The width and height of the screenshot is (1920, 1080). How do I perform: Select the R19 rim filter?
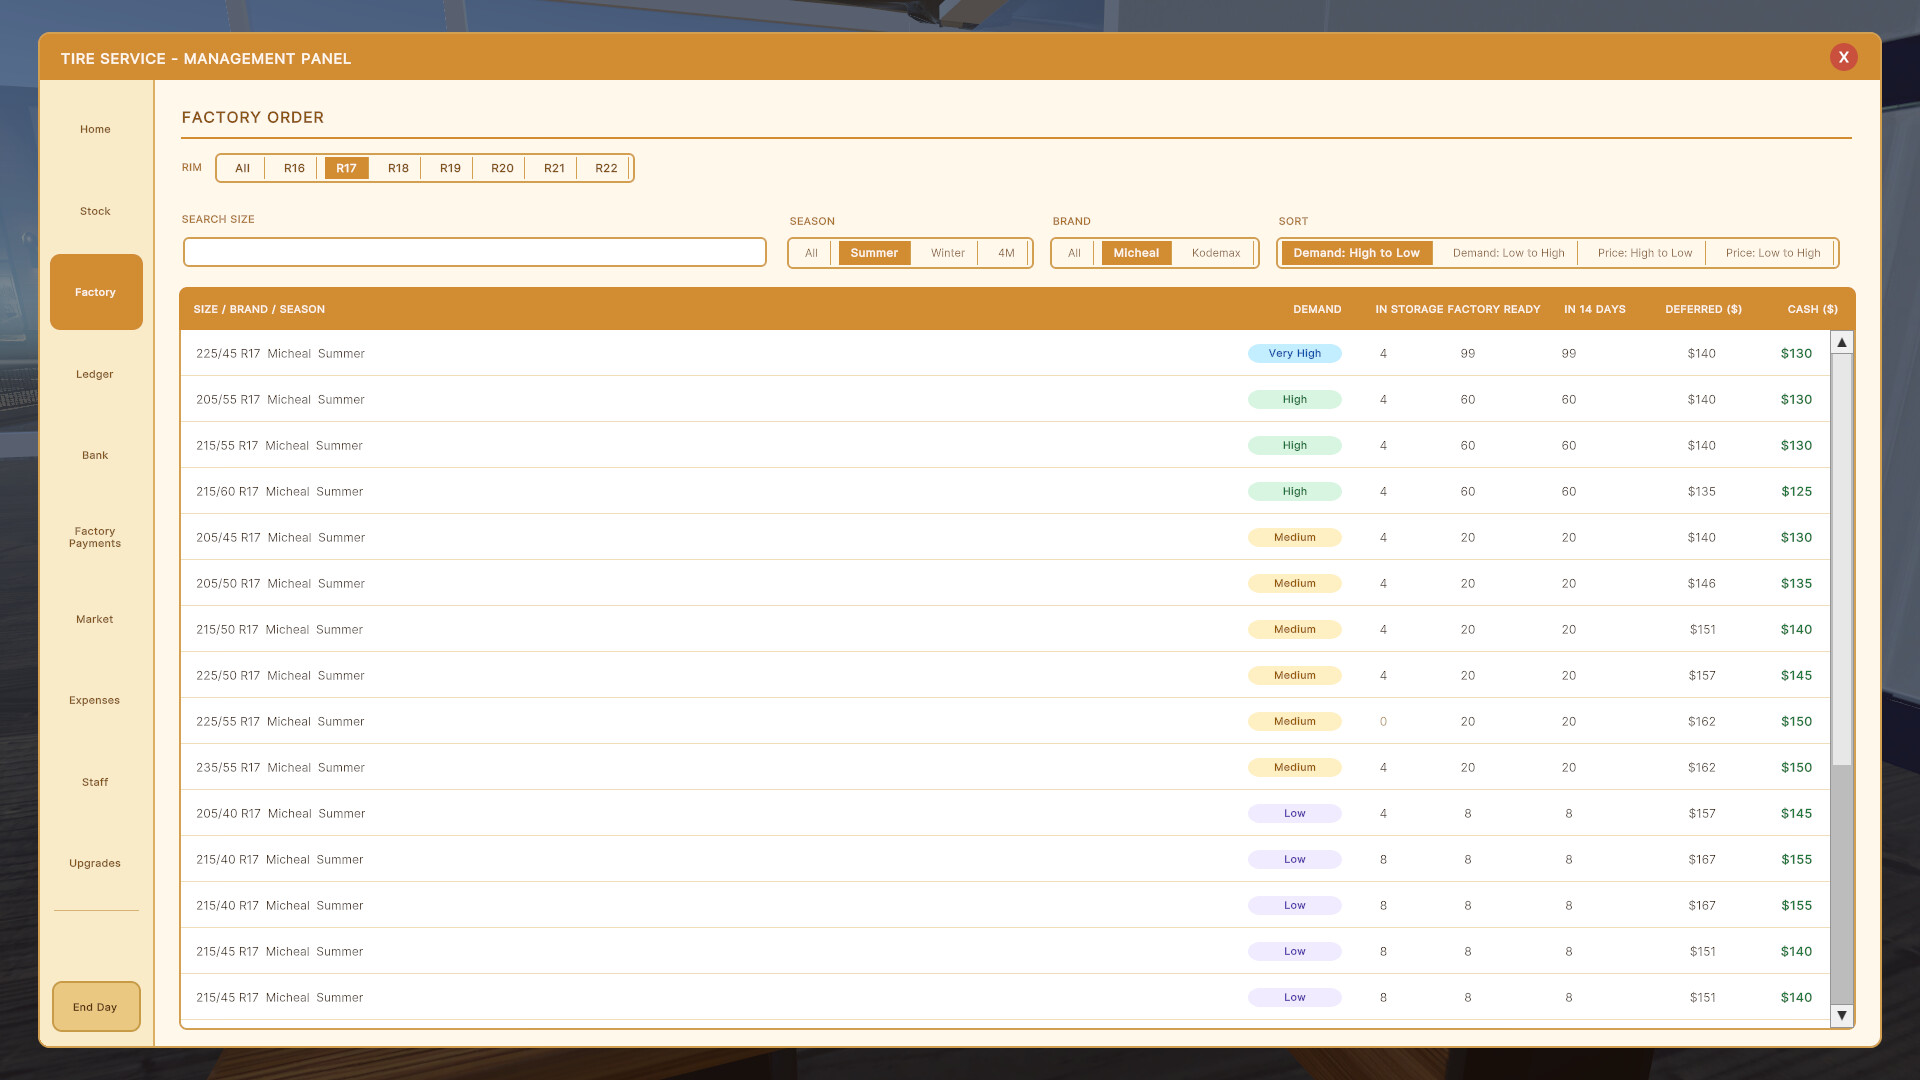[450, 168]
